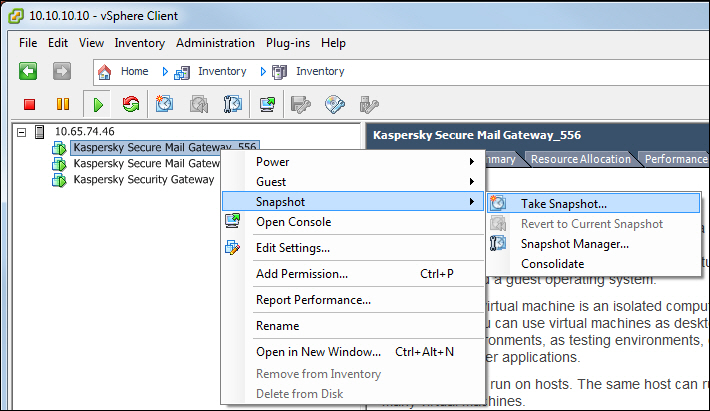710x411 pixels.
Task: Click the Home icon in navigation bar
Action: [x=107, y=72]
